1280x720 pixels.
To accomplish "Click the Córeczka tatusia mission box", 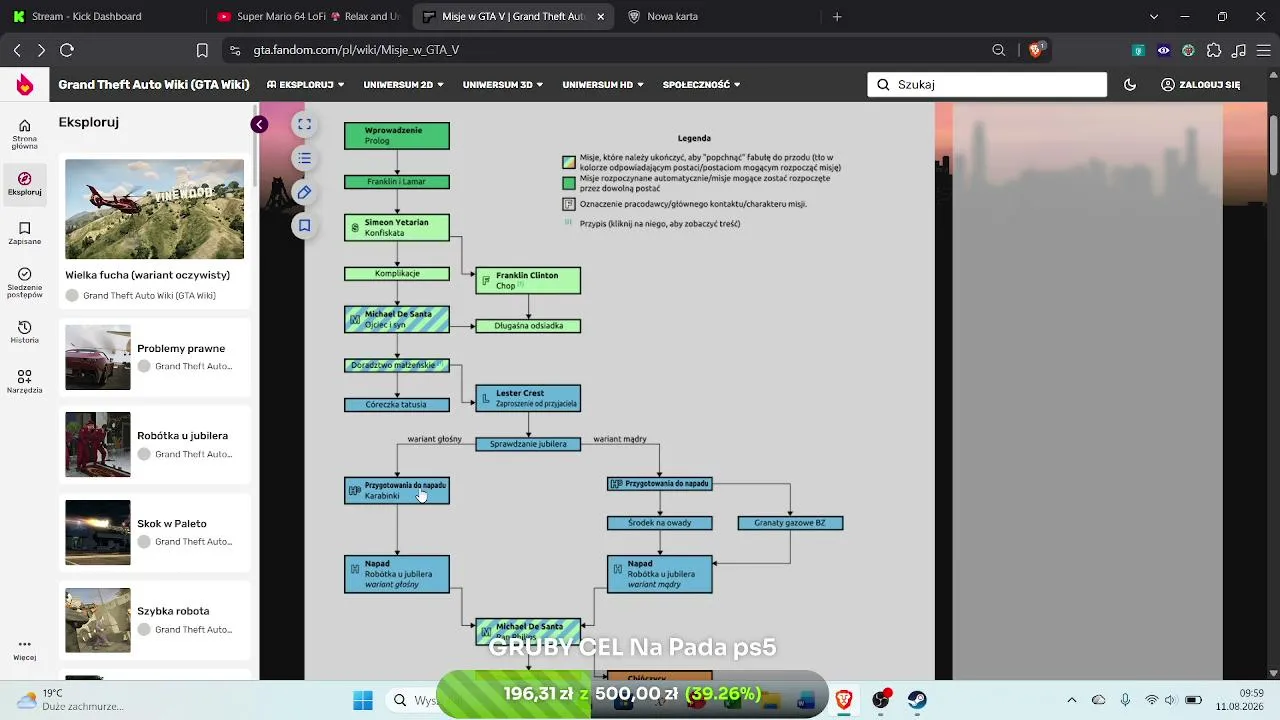I will pos(397,405).
